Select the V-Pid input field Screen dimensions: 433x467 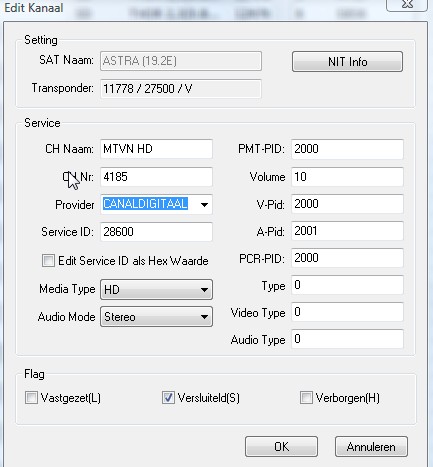pos(347,204)
